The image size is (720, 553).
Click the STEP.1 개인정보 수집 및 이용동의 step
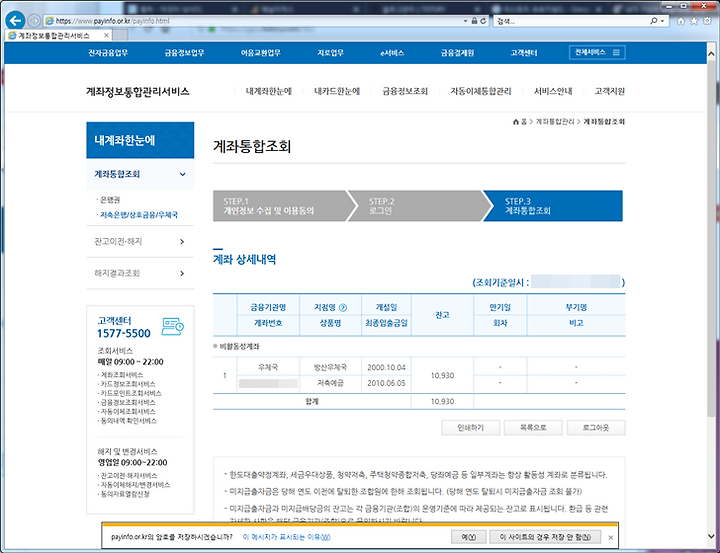click(282, 206)
